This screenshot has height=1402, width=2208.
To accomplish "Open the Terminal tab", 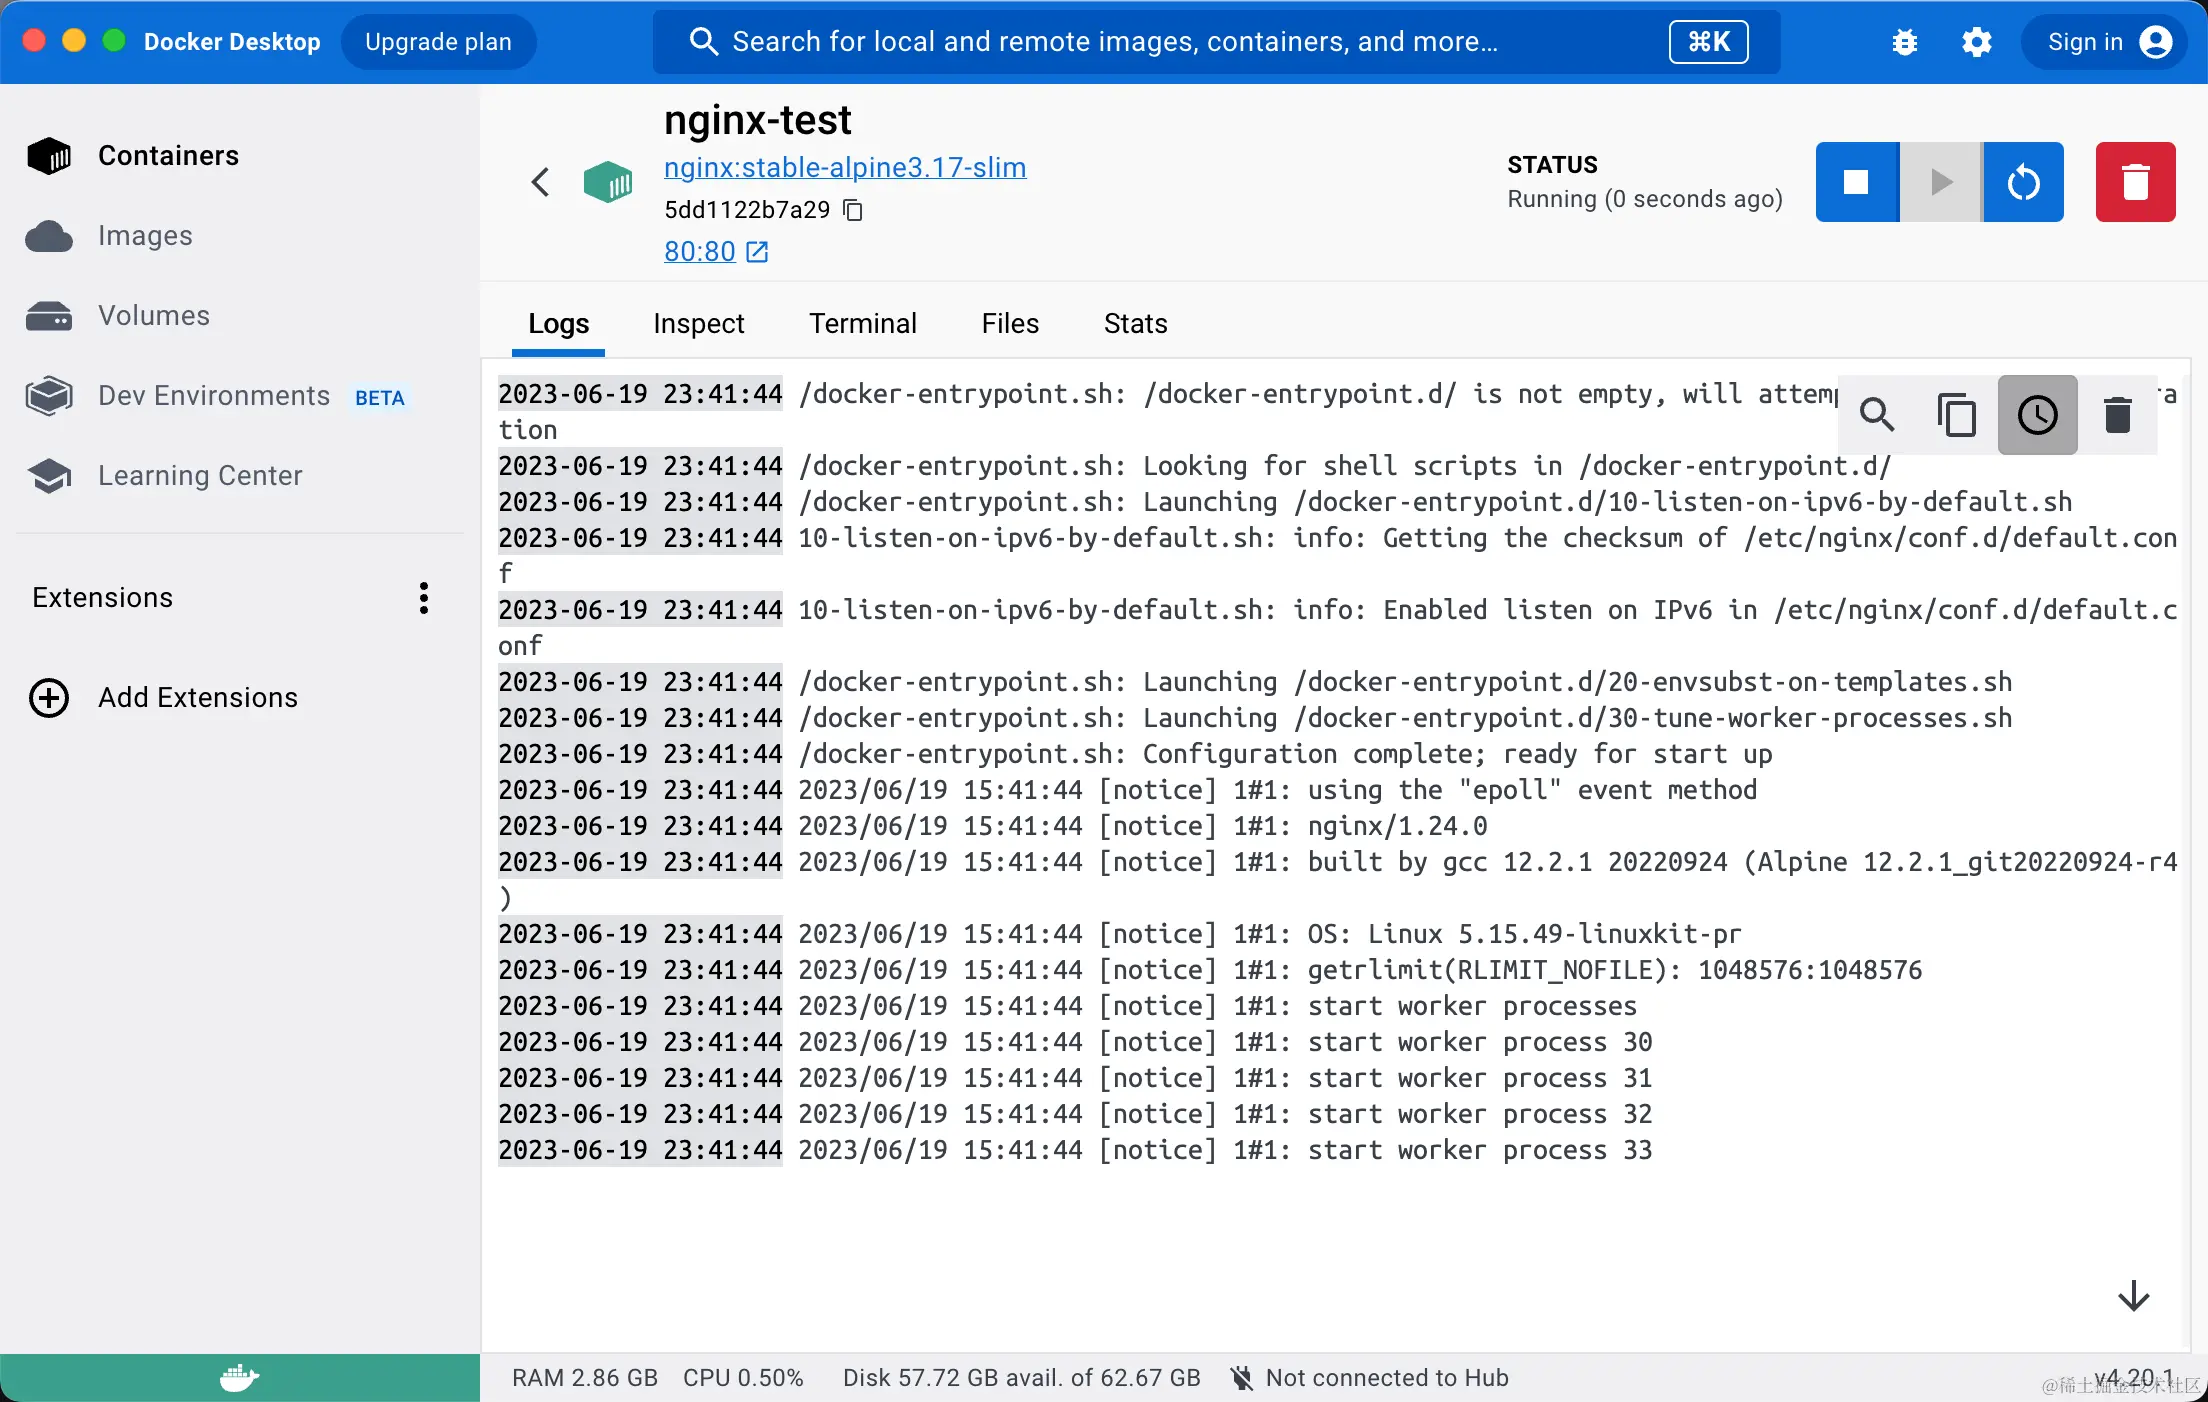I will click(862, 324).
